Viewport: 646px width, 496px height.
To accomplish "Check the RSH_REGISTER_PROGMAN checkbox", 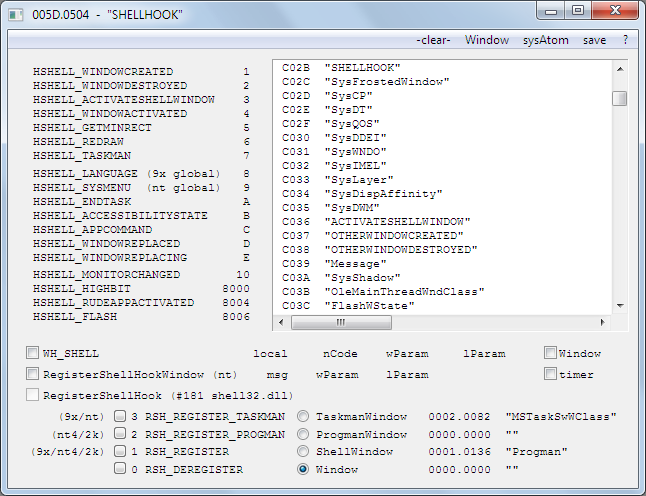I will pyautogui.click(x=120, y=433).
